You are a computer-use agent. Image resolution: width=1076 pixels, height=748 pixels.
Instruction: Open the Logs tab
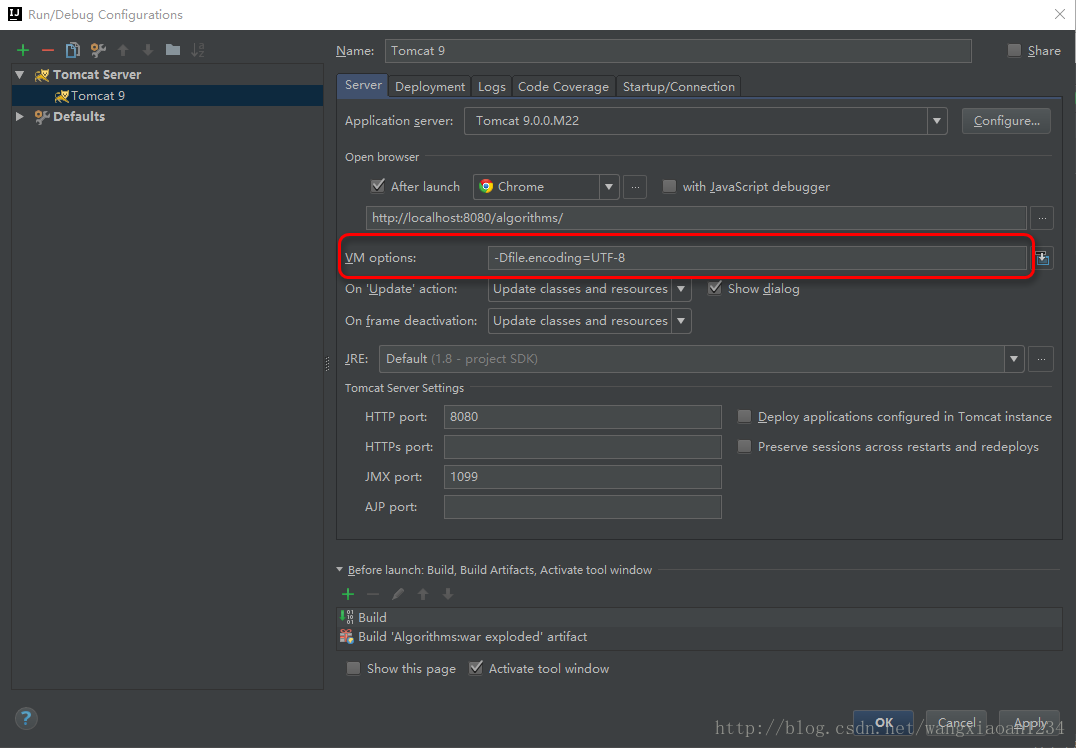(491, 87)
